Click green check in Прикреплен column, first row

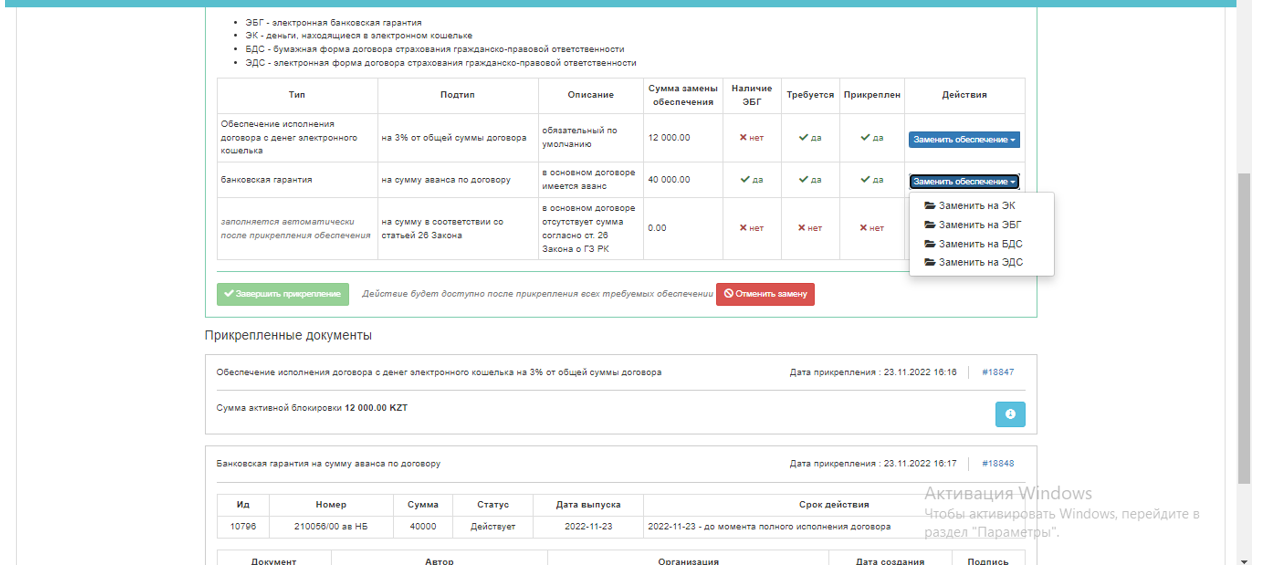tap(865, 138)
